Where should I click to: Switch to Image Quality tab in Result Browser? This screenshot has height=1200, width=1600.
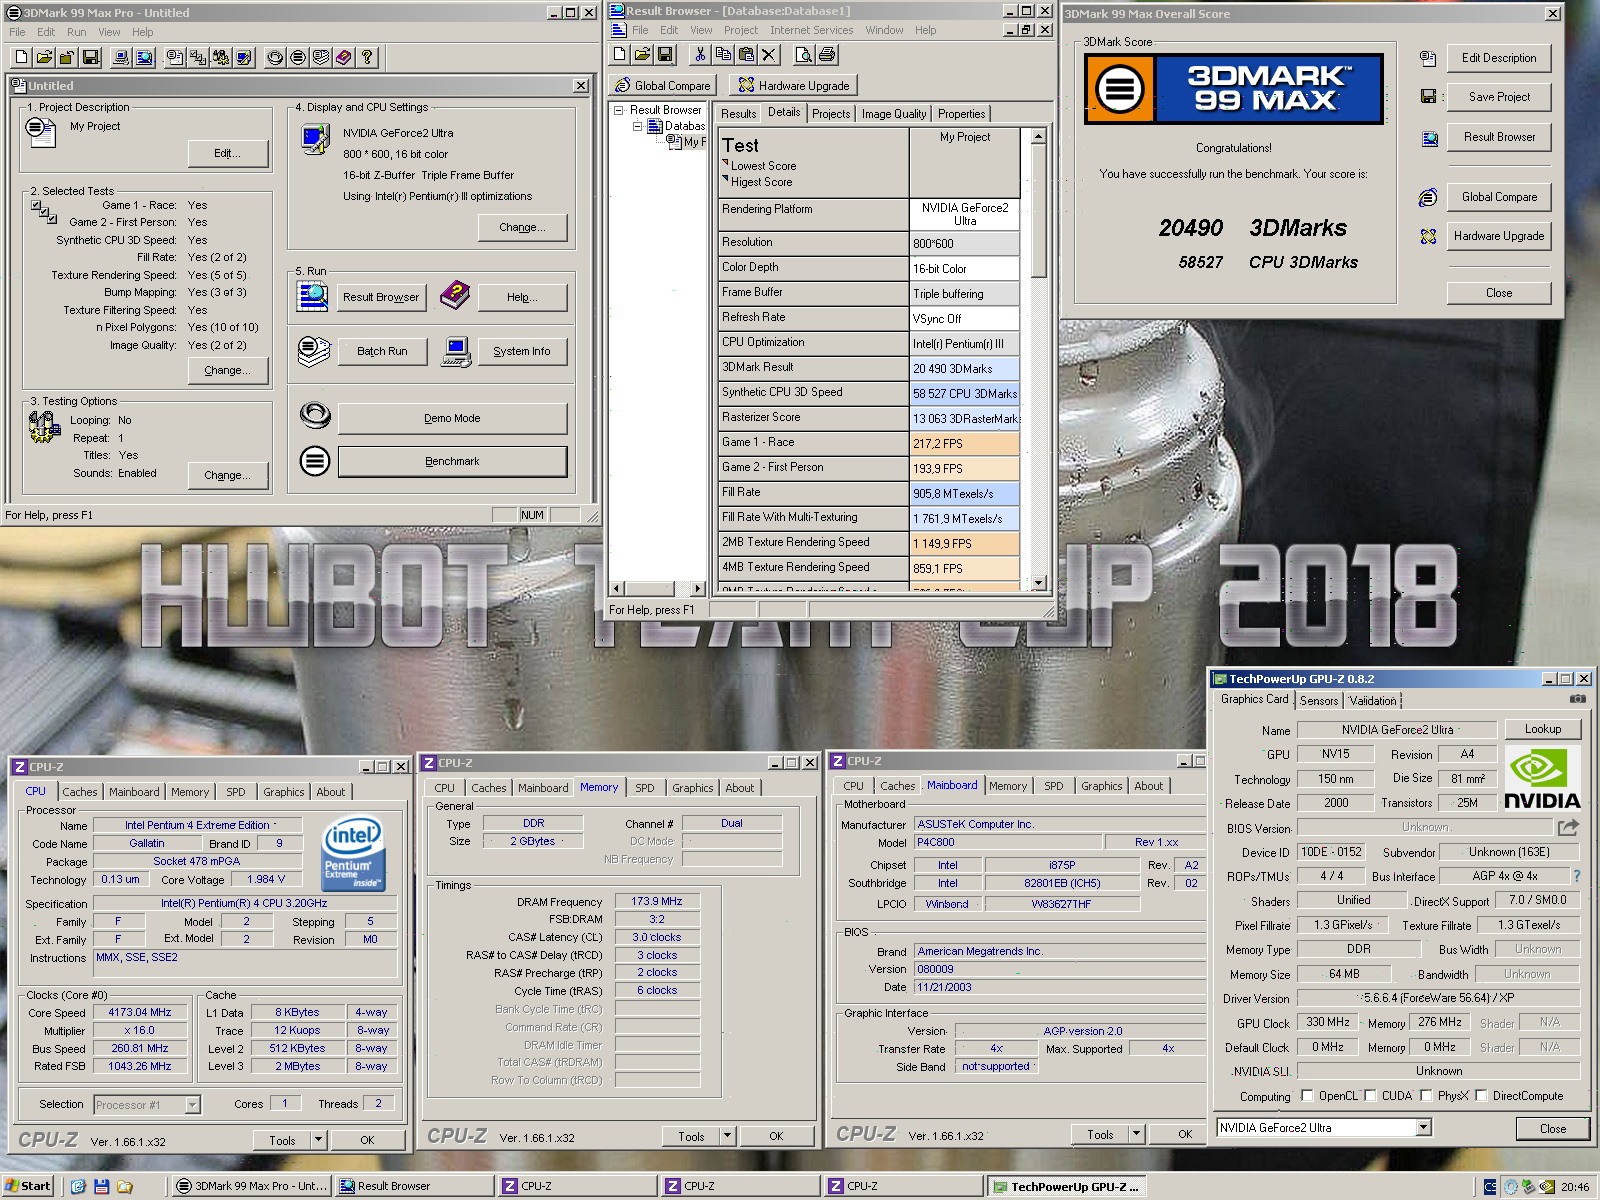(894, 114)
